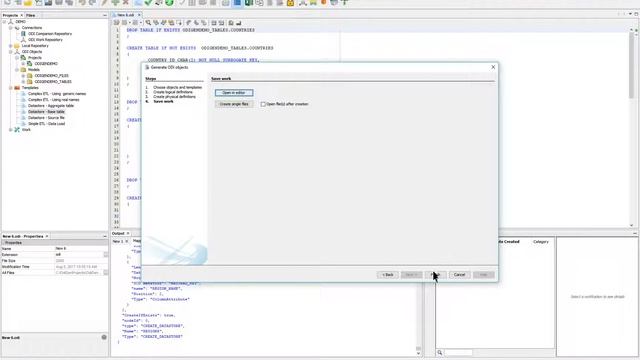Click the red X icon in top toolbar

coord(126,3)
